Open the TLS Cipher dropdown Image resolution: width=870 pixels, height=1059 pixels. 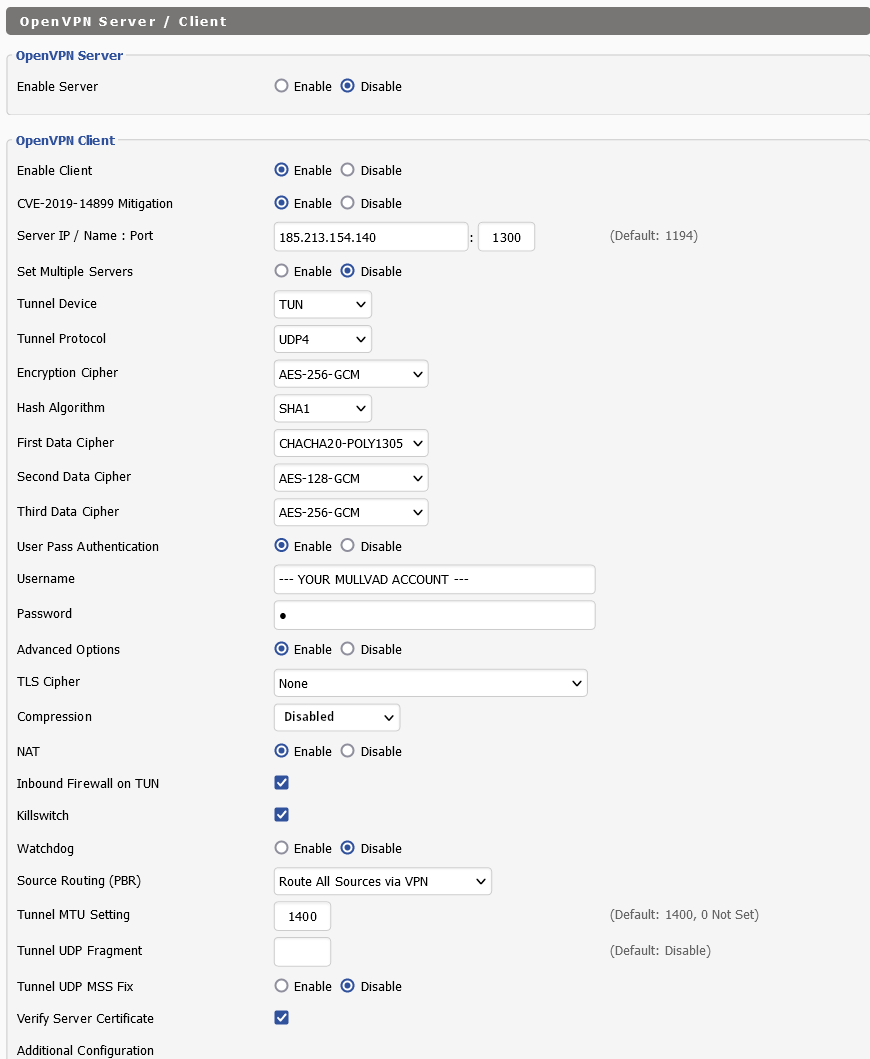pos(430,683)
